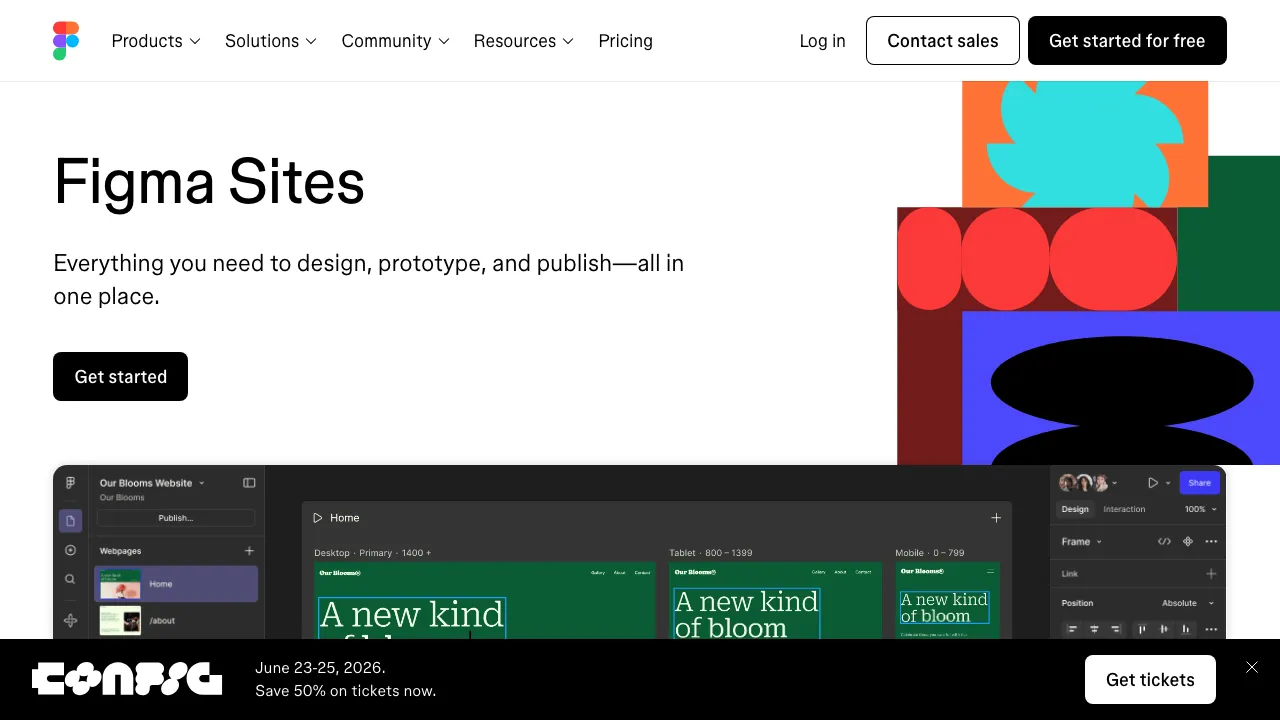Change Position from the Absolute dropdown

pos(1185,602)
